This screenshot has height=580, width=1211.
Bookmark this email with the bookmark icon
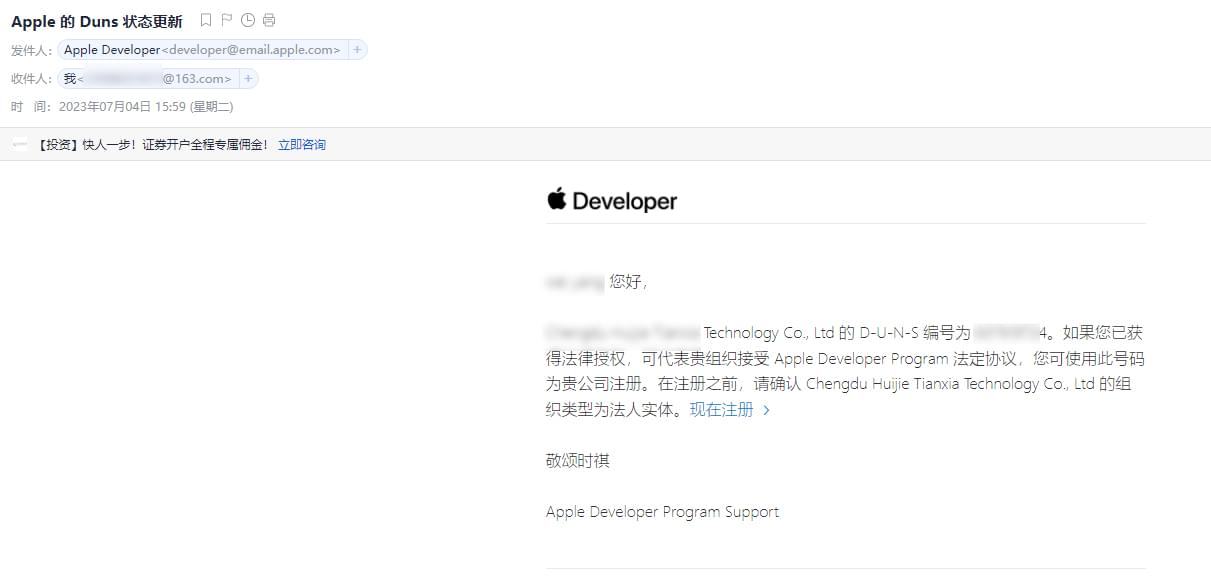(206, 21)
